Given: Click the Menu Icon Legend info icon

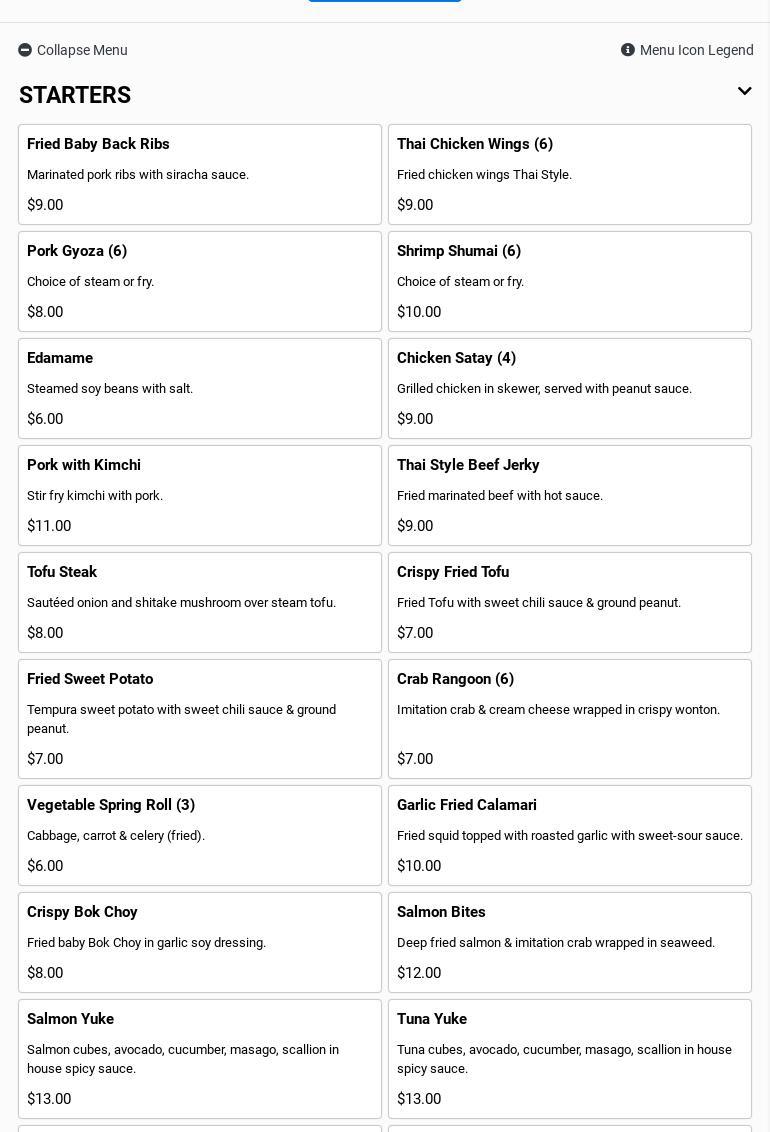Looking at the screenshot, I should pos(628,50).
